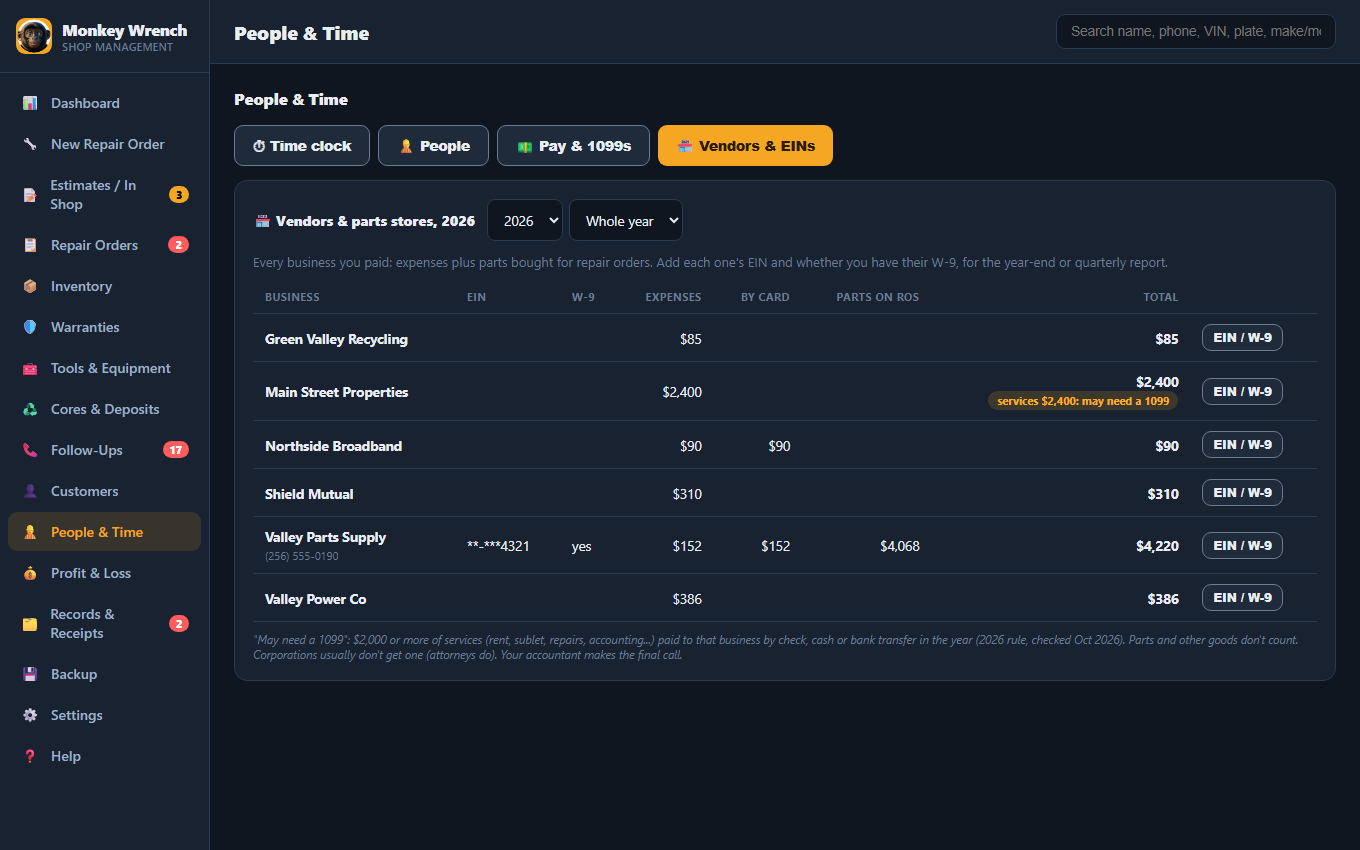Click the Repair Orders badge showing 2
This screenshot has width=1360, height=850.
(x=178, y=245)
